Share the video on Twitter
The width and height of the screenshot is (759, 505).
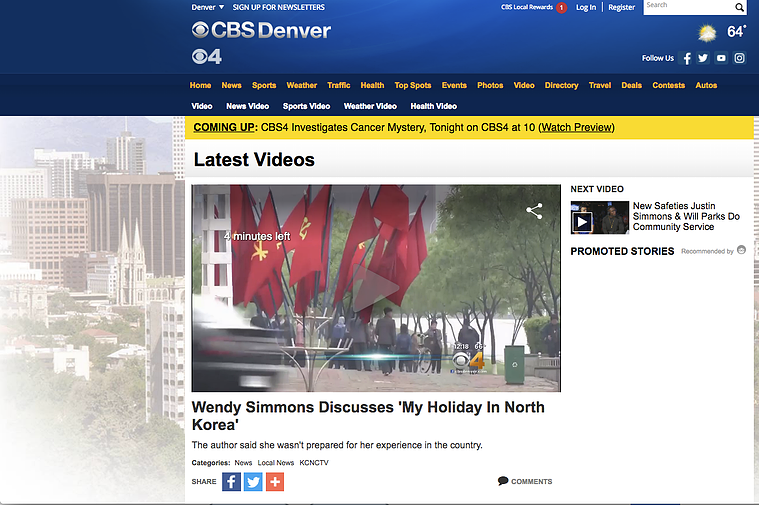(x=253, y=482)
